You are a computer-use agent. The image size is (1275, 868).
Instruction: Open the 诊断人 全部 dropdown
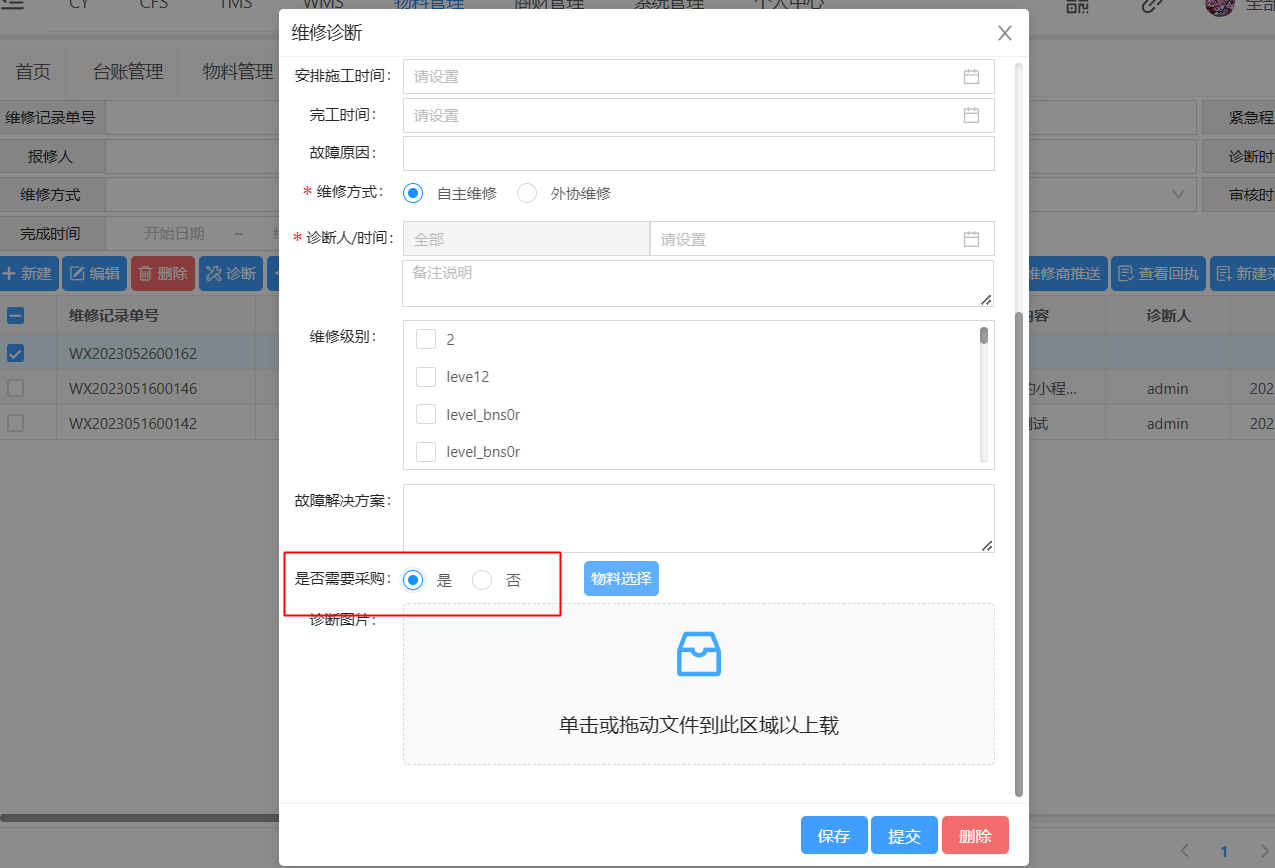click(x=526, y=239)
